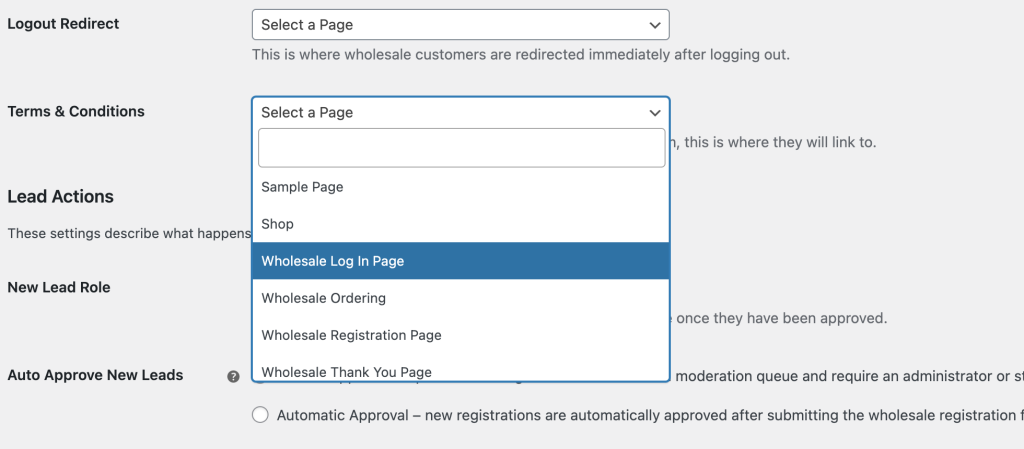Open the Logout Redirect page selector
This screenshot has width=1024, height=449.
(x=460, y=25)
